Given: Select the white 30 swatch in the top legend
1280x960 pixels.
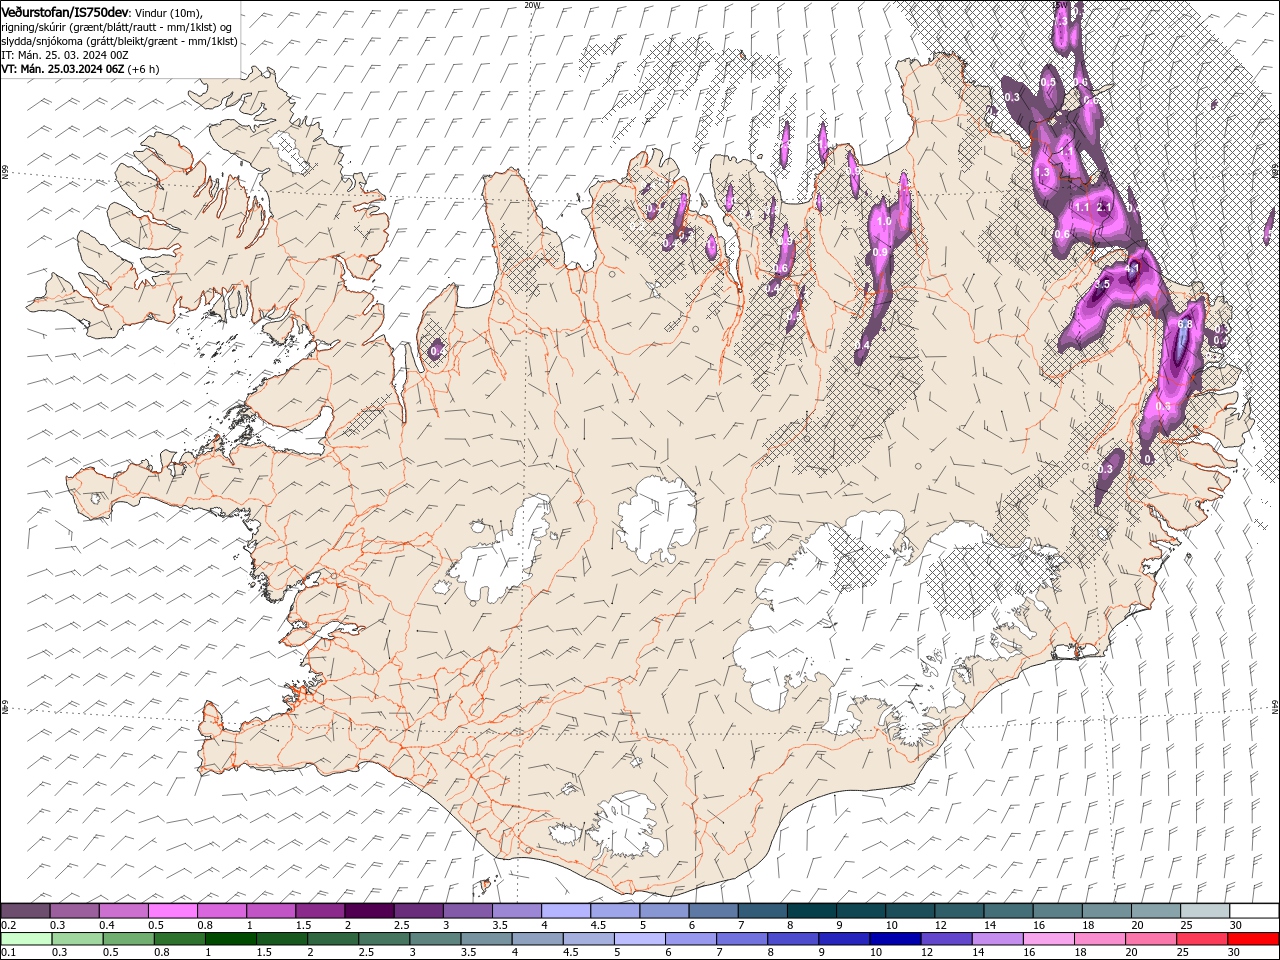Looking at the screenshot, I should tap(1254, 910).
